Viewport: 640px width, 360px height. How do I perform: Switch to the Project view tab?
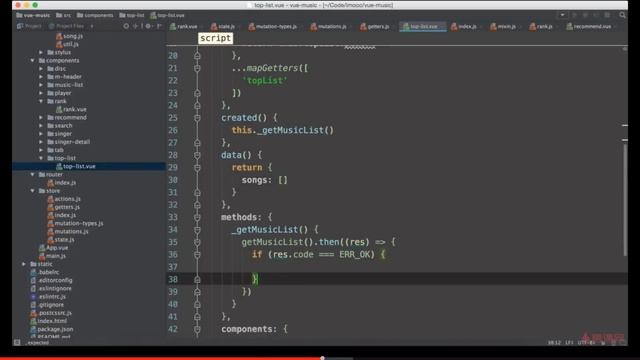coord(29,26)
